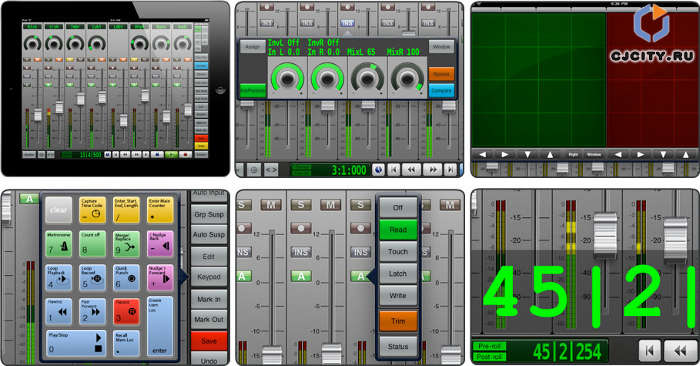Tap the pink Nudge Back key
This screenshot has width=700, height=366.
click(x=160, y=244)
